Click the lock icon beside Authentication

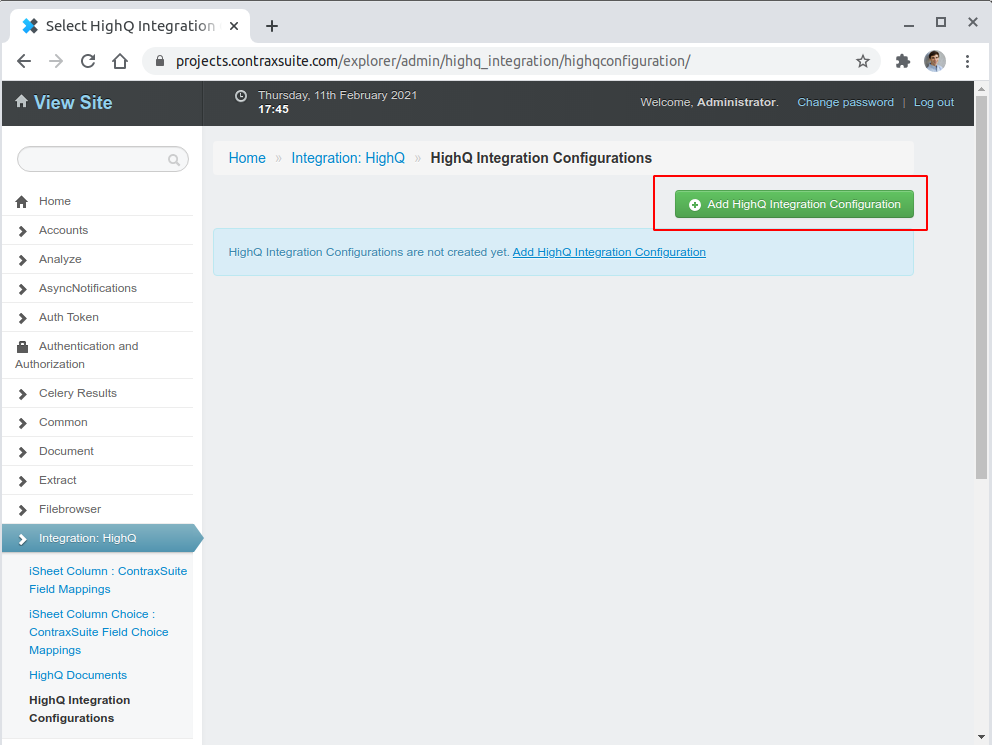tap(22, 347)
